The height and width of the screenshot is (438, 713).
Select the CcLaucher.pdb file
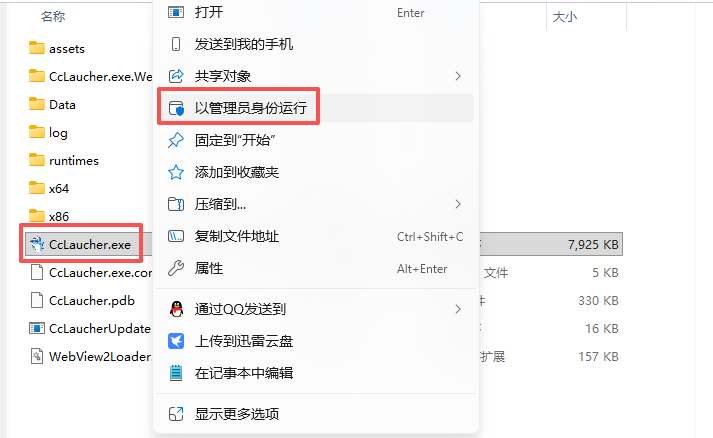point(91,301)
